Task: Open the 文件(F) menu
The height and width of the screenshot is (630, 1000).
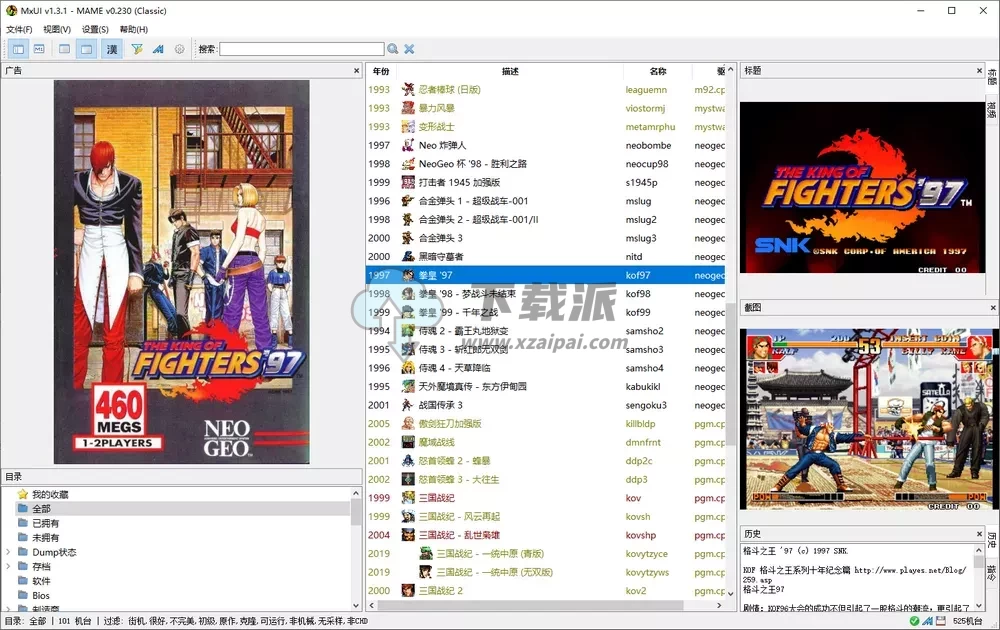Action: (19, 29)
